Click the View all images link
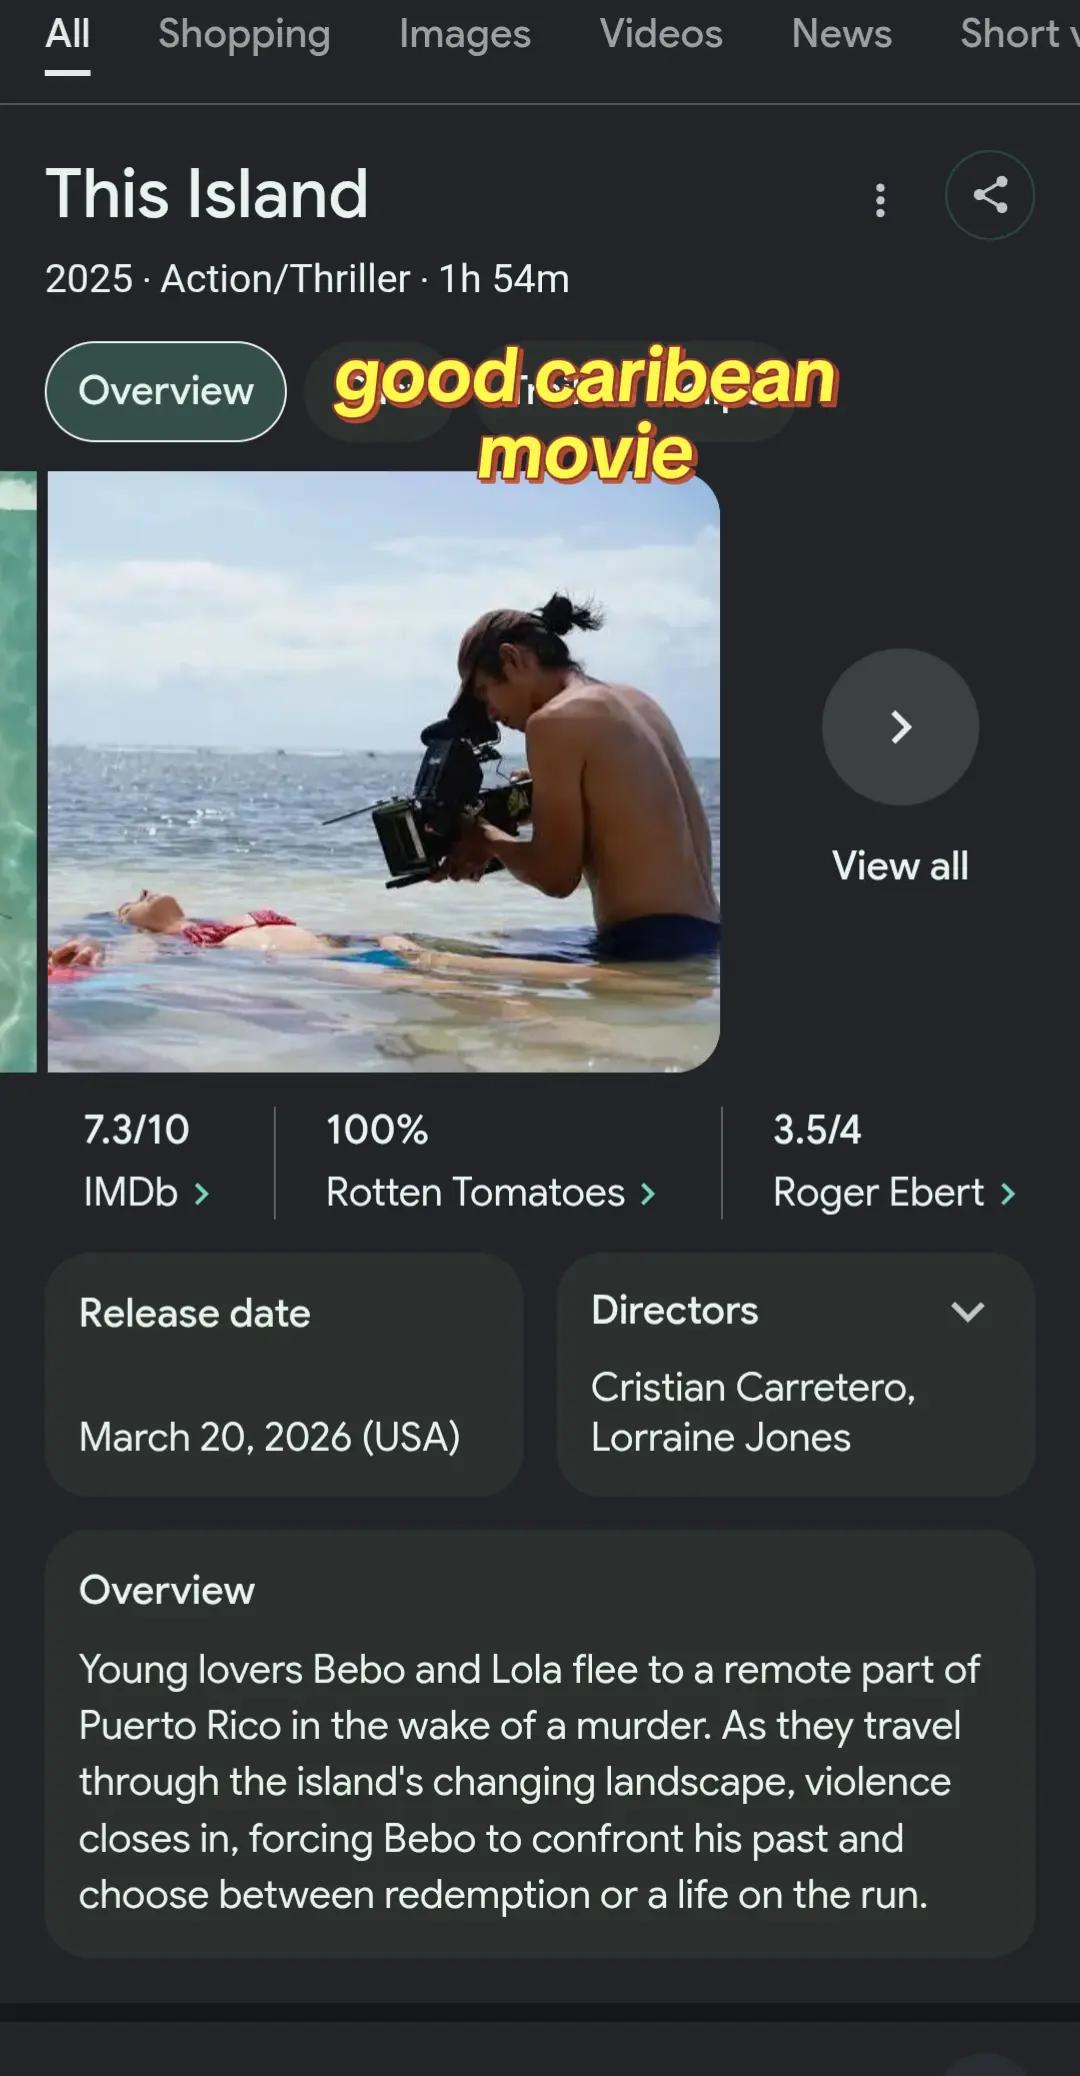Screen dimensions: 1080x2076 pyautogui.click(x=900, y=866)
